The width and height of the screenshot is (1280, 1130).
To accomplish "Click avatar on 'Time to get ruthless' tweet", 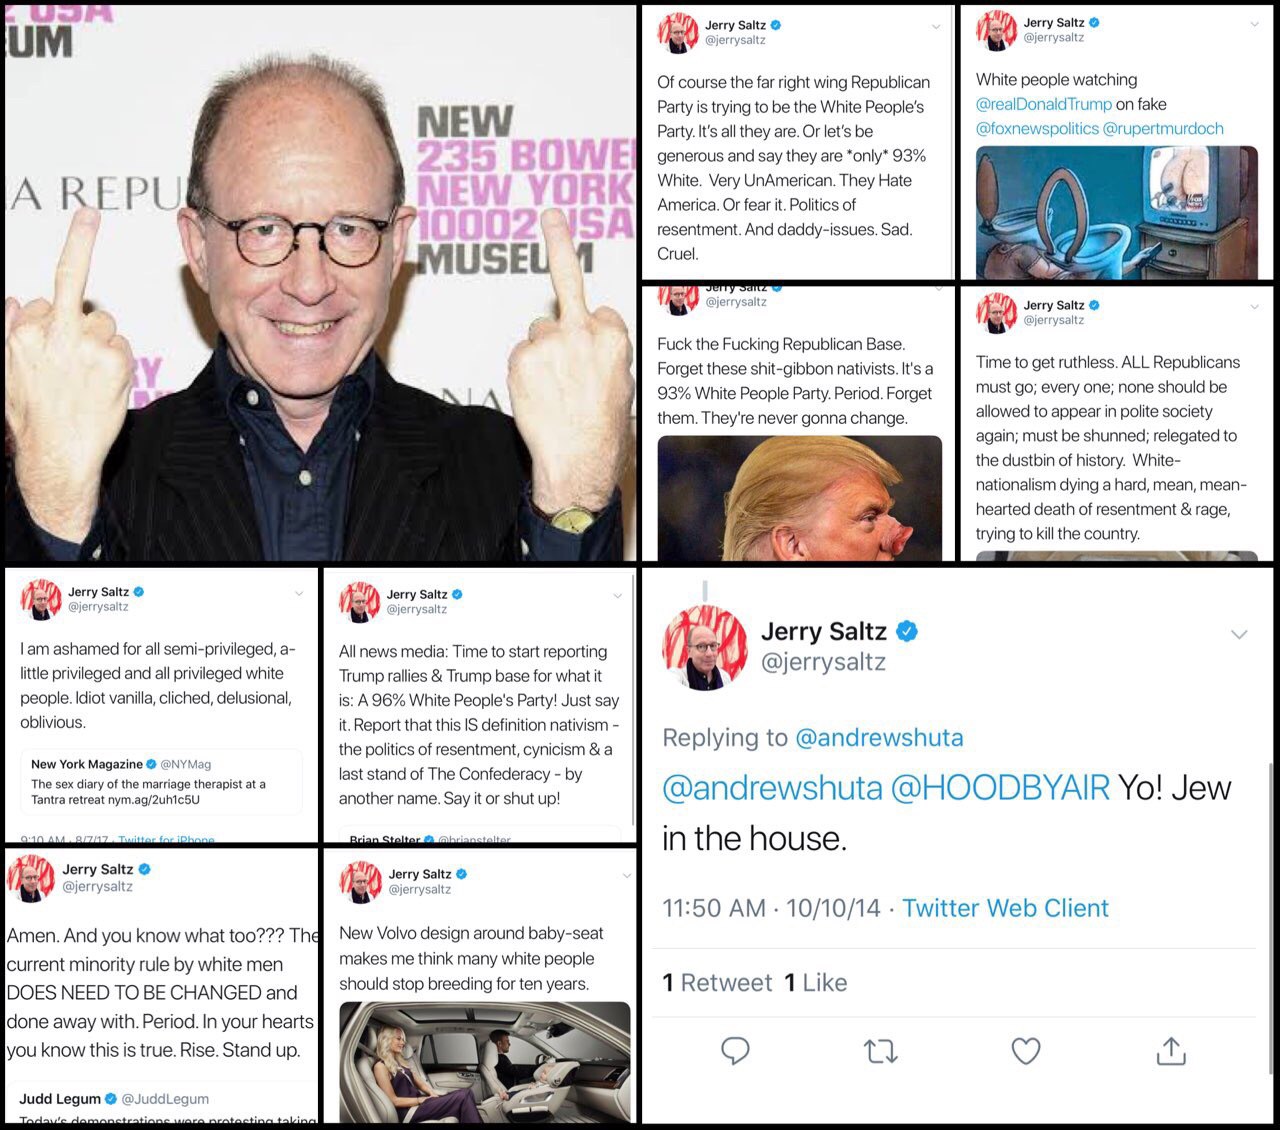I will click(996, 312).
